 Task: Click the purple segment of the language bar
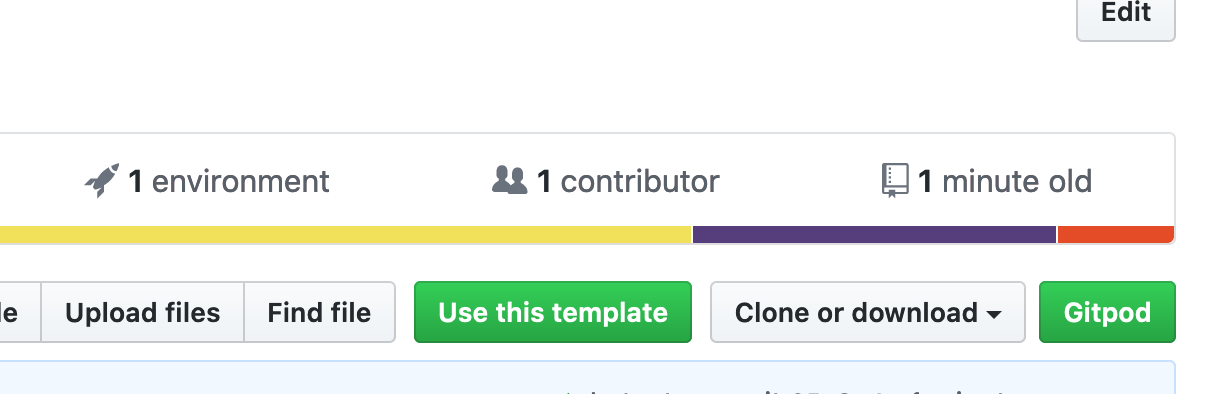click(874, 235)
